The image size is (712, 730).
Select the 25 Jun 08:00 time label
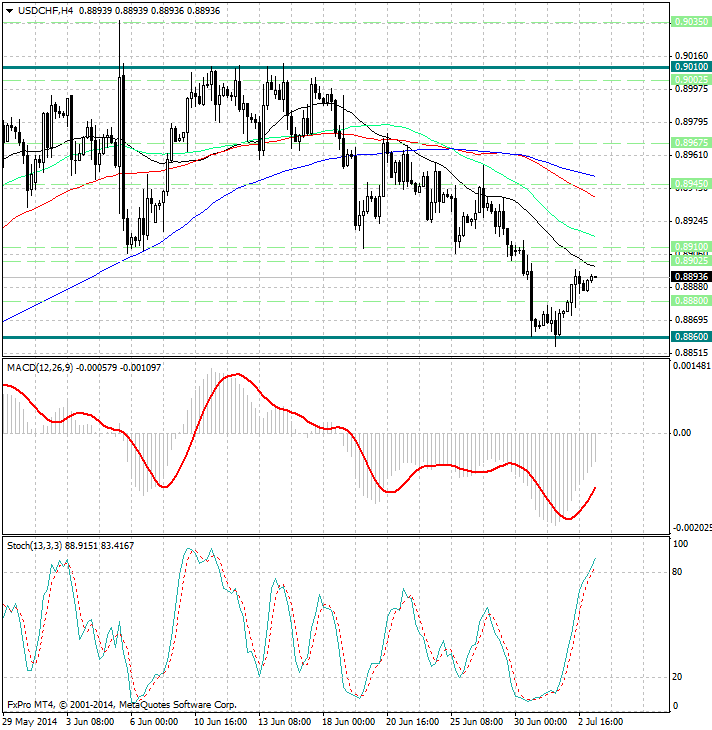(476, 722)
